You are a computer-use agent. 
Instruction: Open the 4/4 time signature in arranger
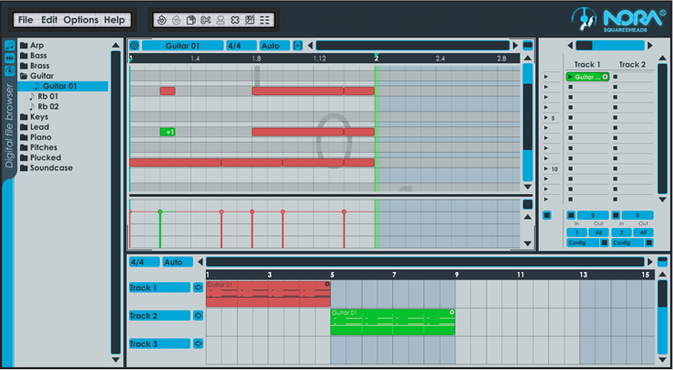(144, 262)
